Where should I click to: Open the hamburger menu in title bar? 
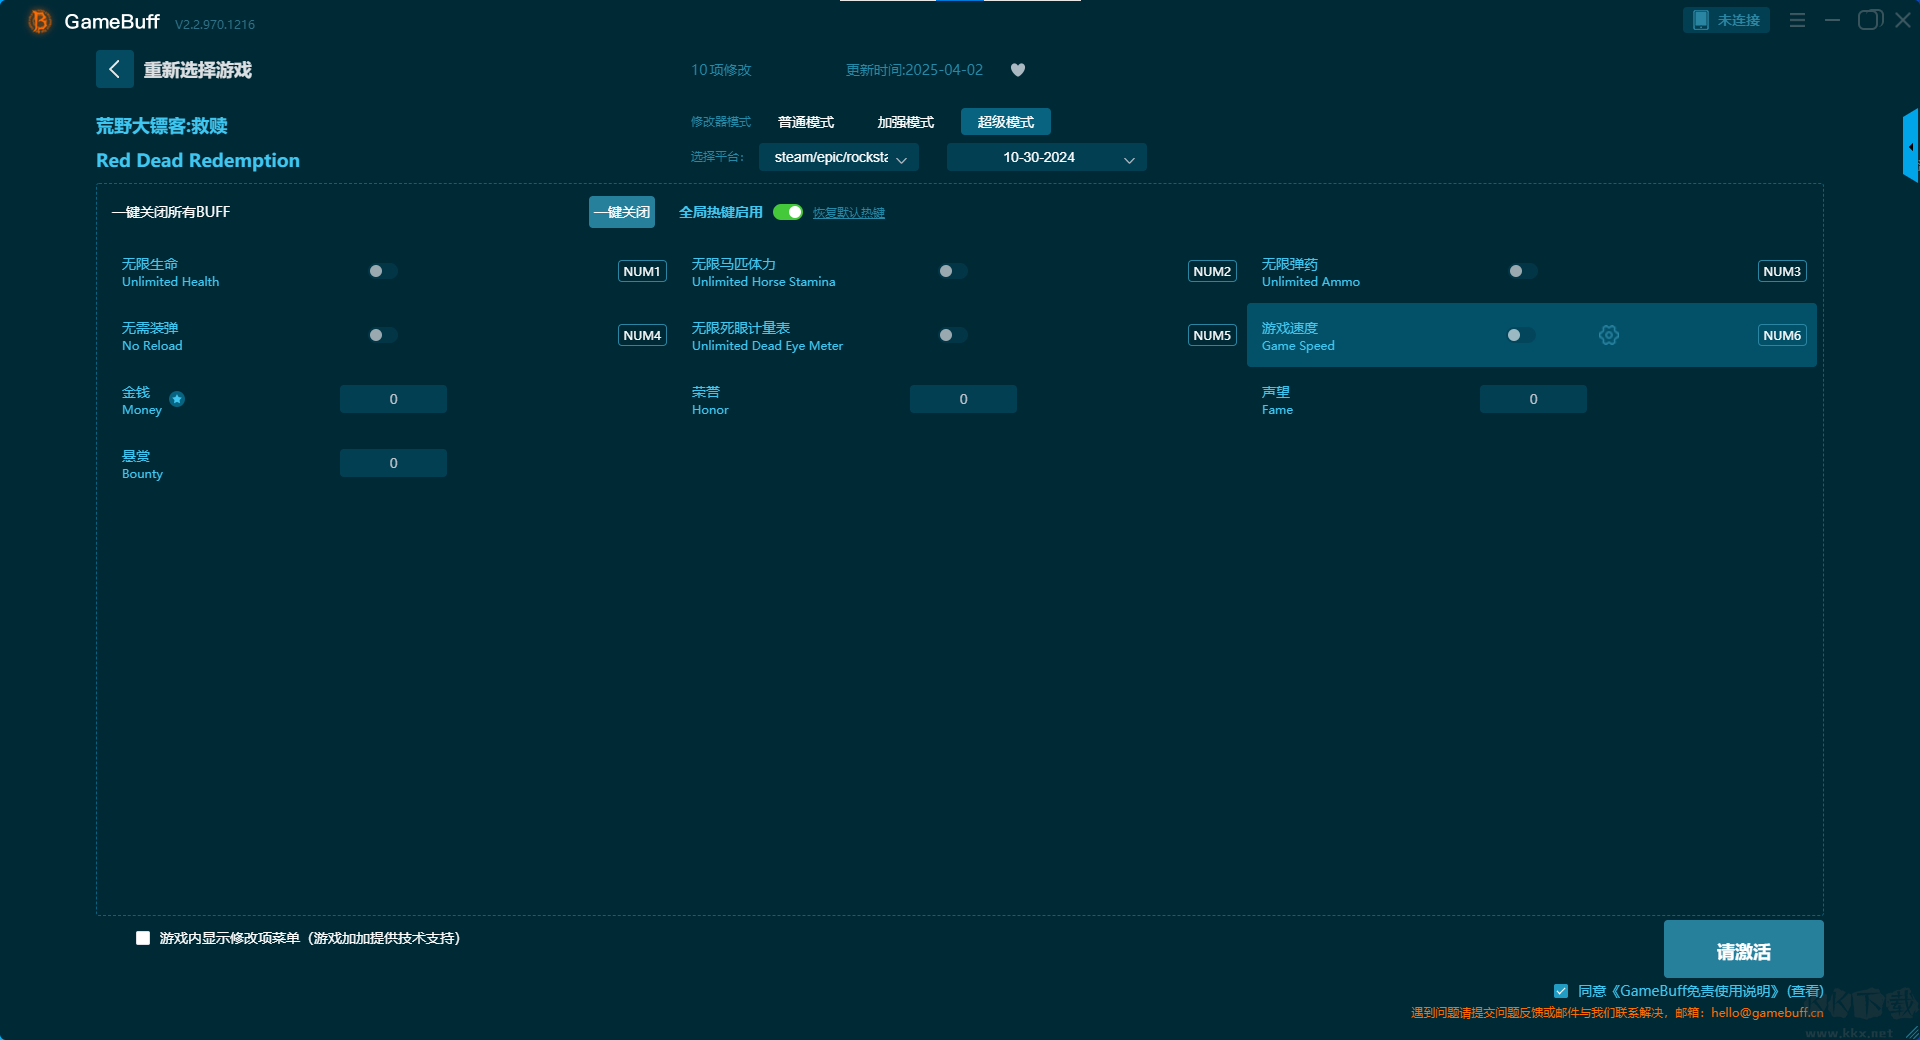click(x=1797, y=20)
